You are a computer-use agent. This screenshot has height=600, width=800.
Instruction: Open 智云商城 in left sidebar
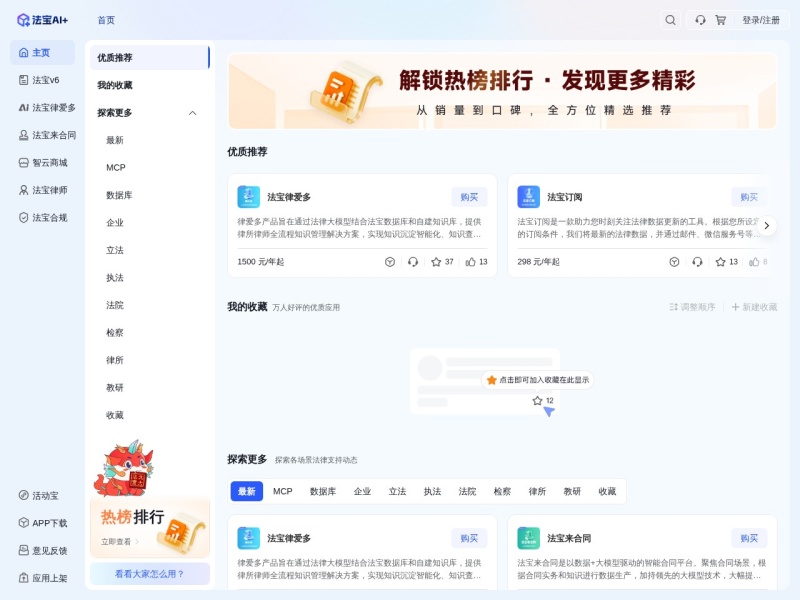[x=42, y=163]
